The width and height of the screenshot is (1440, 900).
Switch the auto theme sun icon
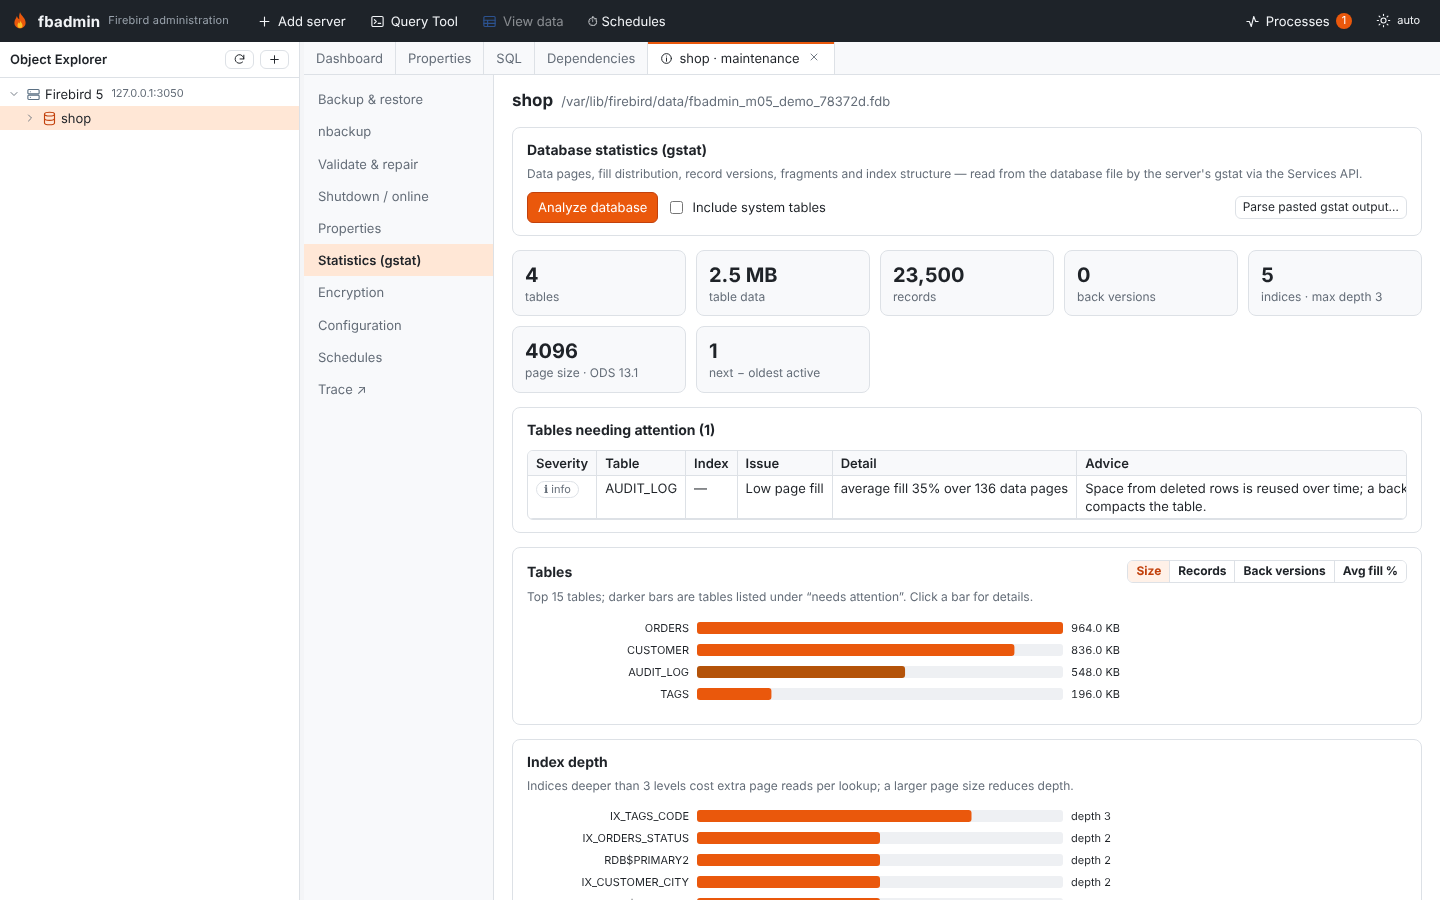(x=1383, y=20)
